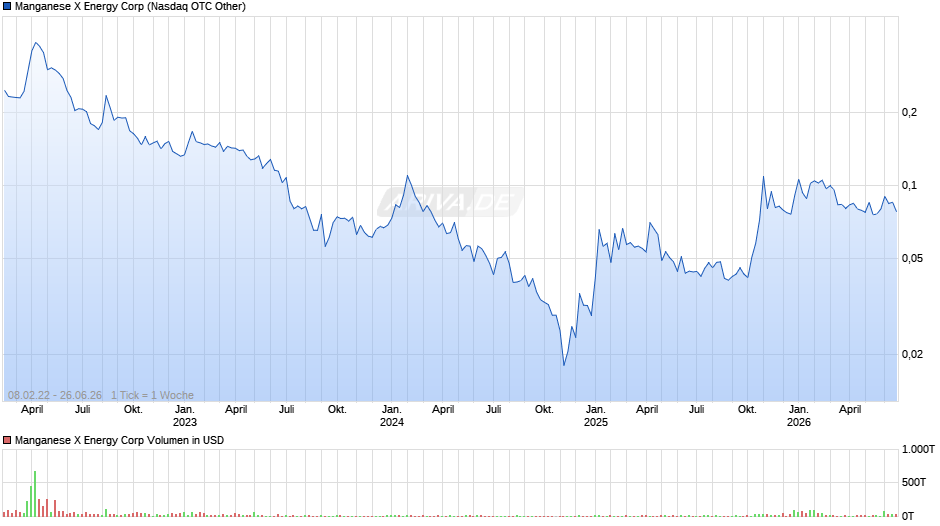The height and width of the screenshot is (526, 940).
Task: Click the chart title 'Manganese X Energy Corp (Nasdaq OTC Other)'
Action: coord(130,7)
